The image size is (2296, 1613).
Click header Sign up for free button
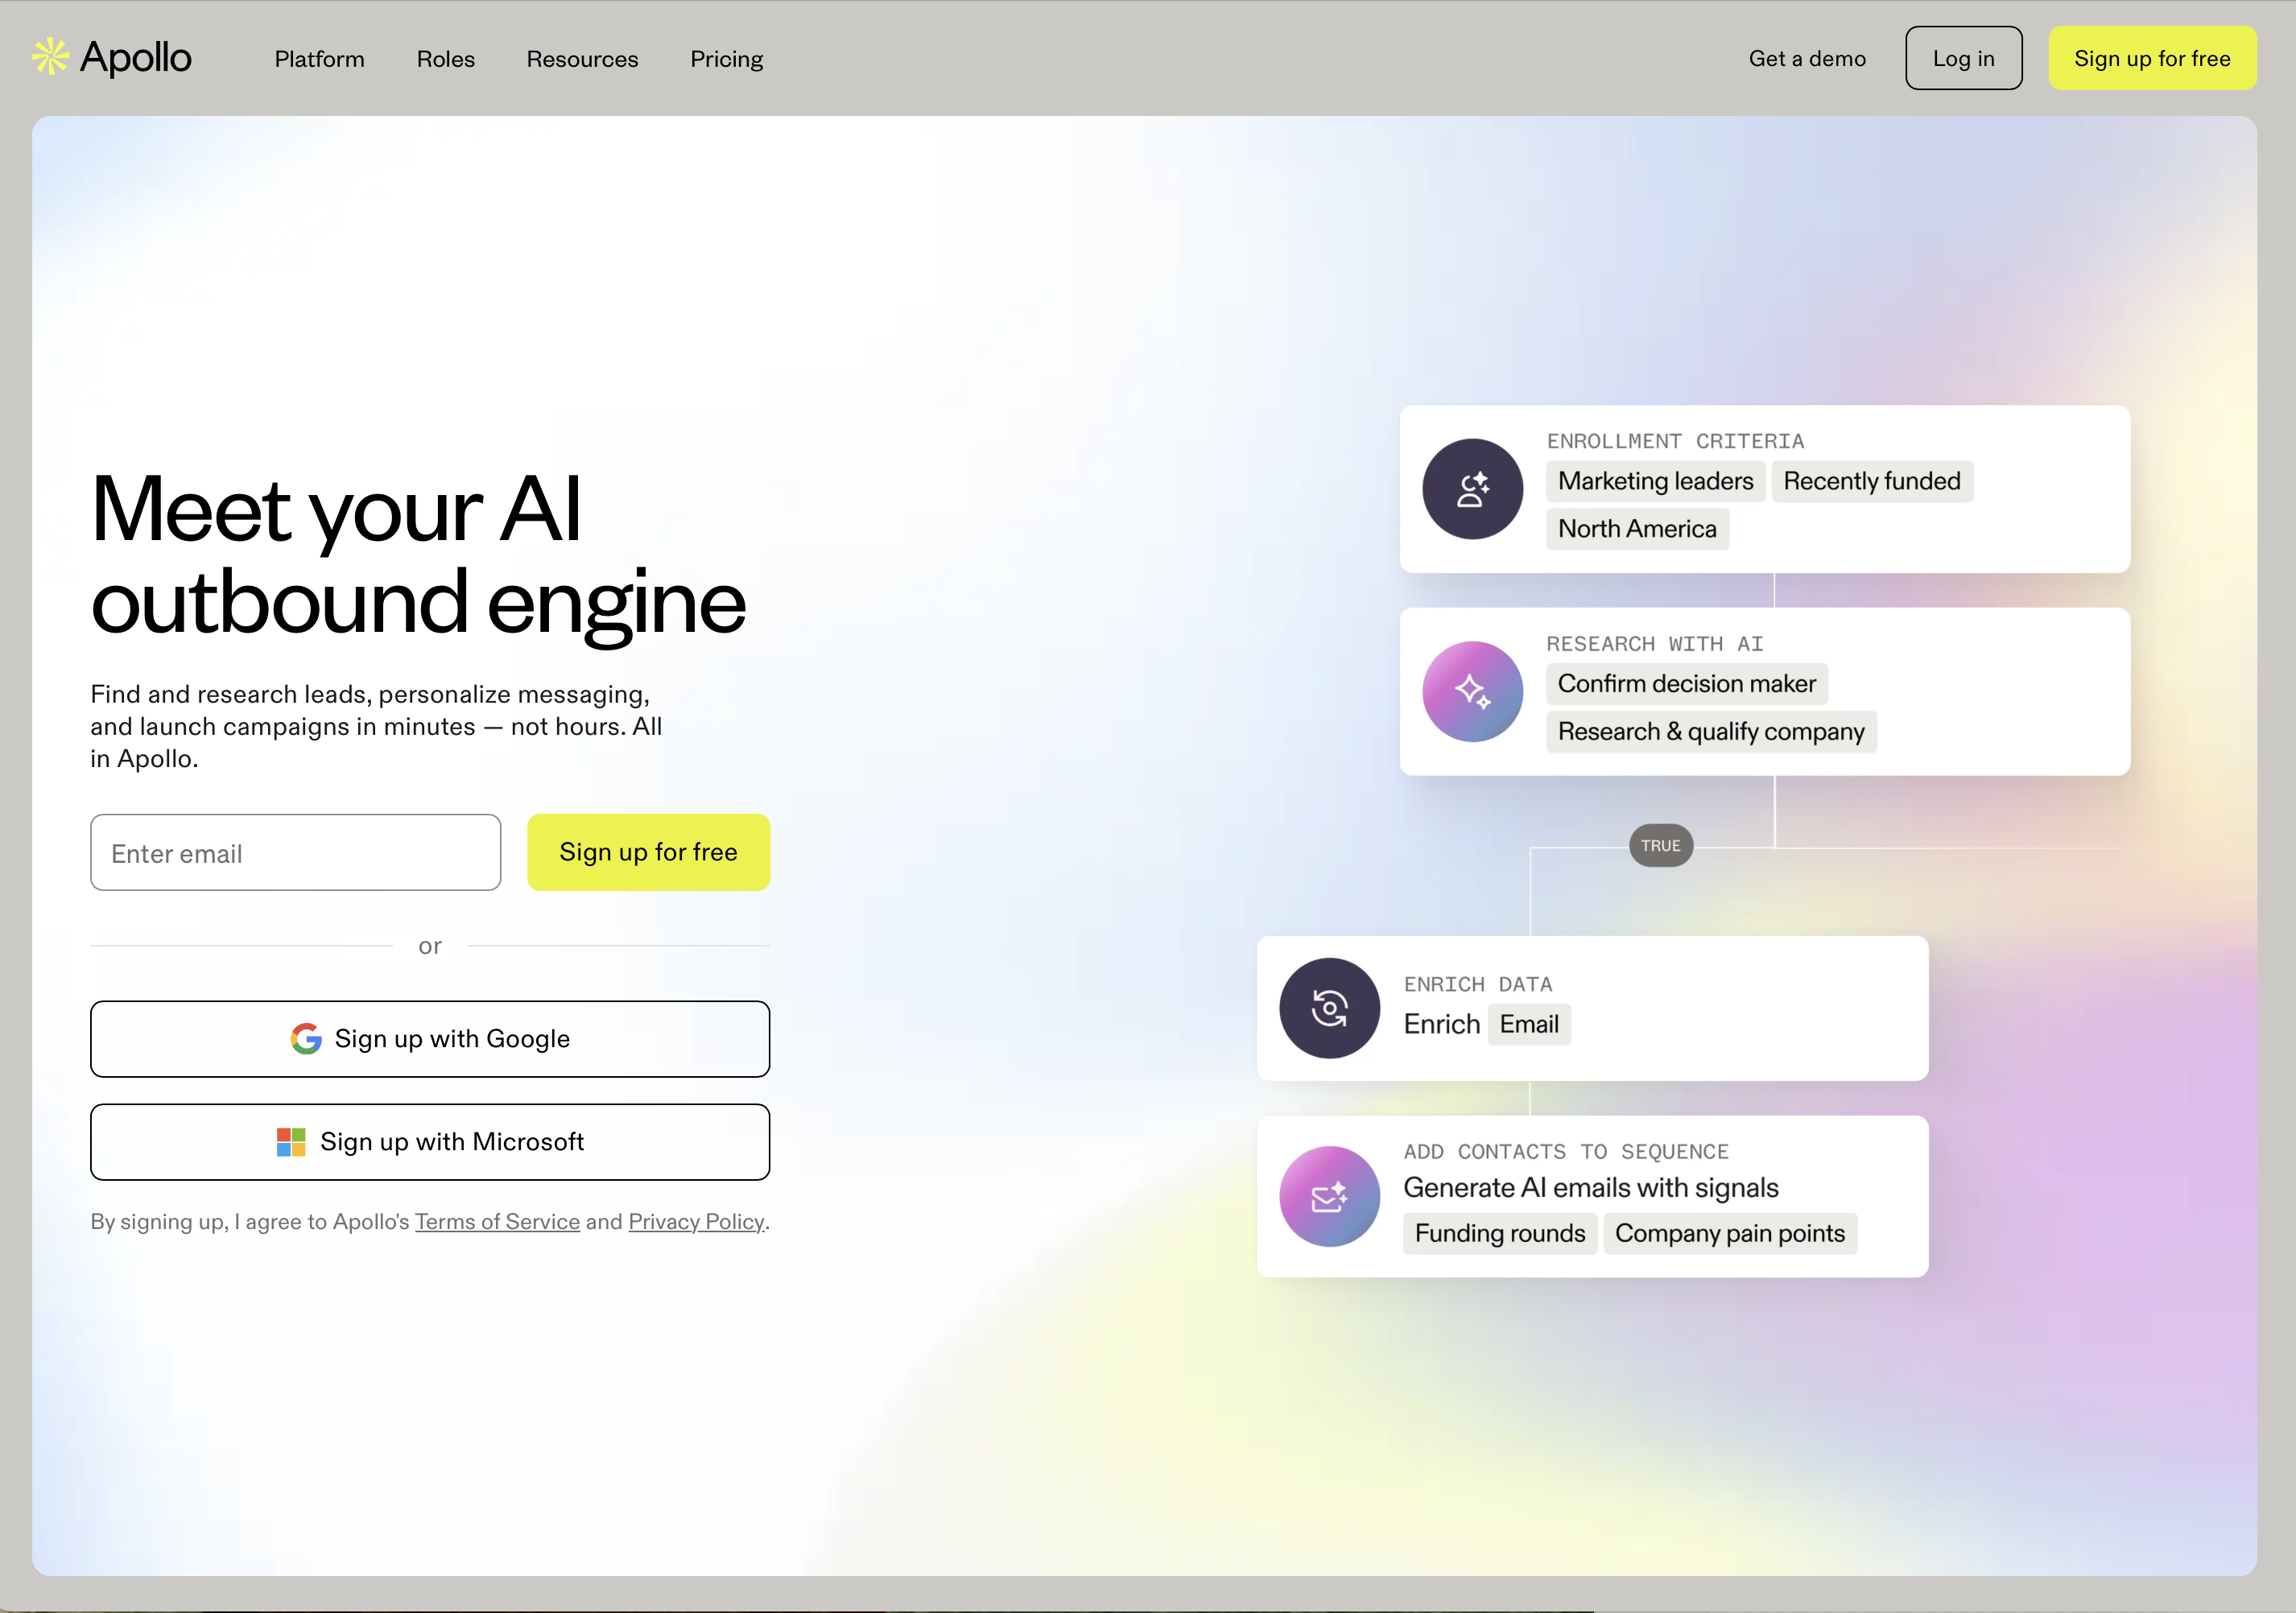click(2152, 59)
